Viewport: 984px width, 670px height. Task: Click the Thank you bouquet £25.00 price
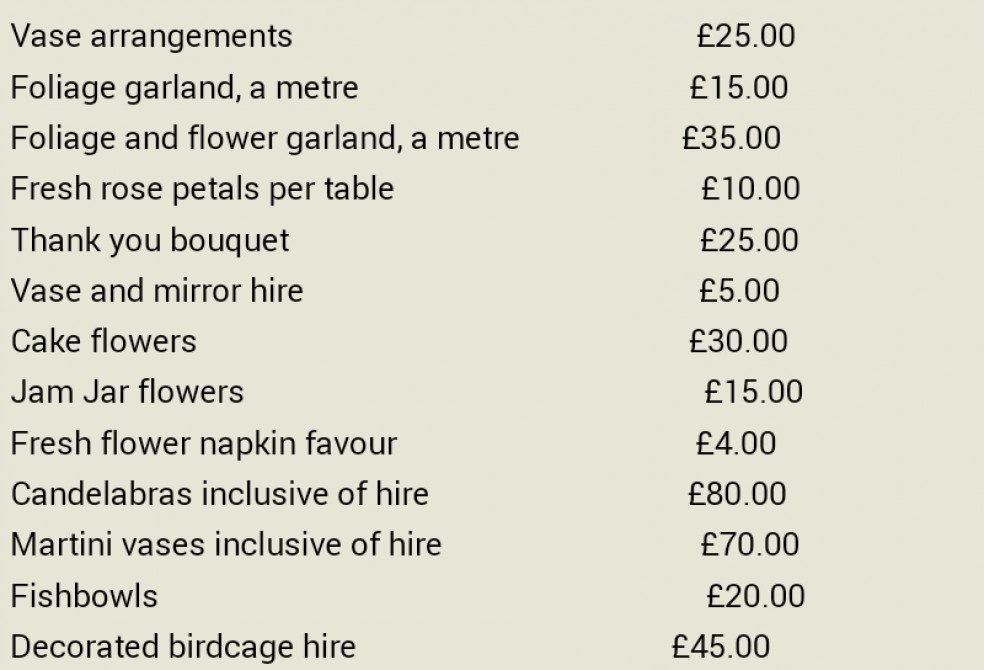(749, 240)
